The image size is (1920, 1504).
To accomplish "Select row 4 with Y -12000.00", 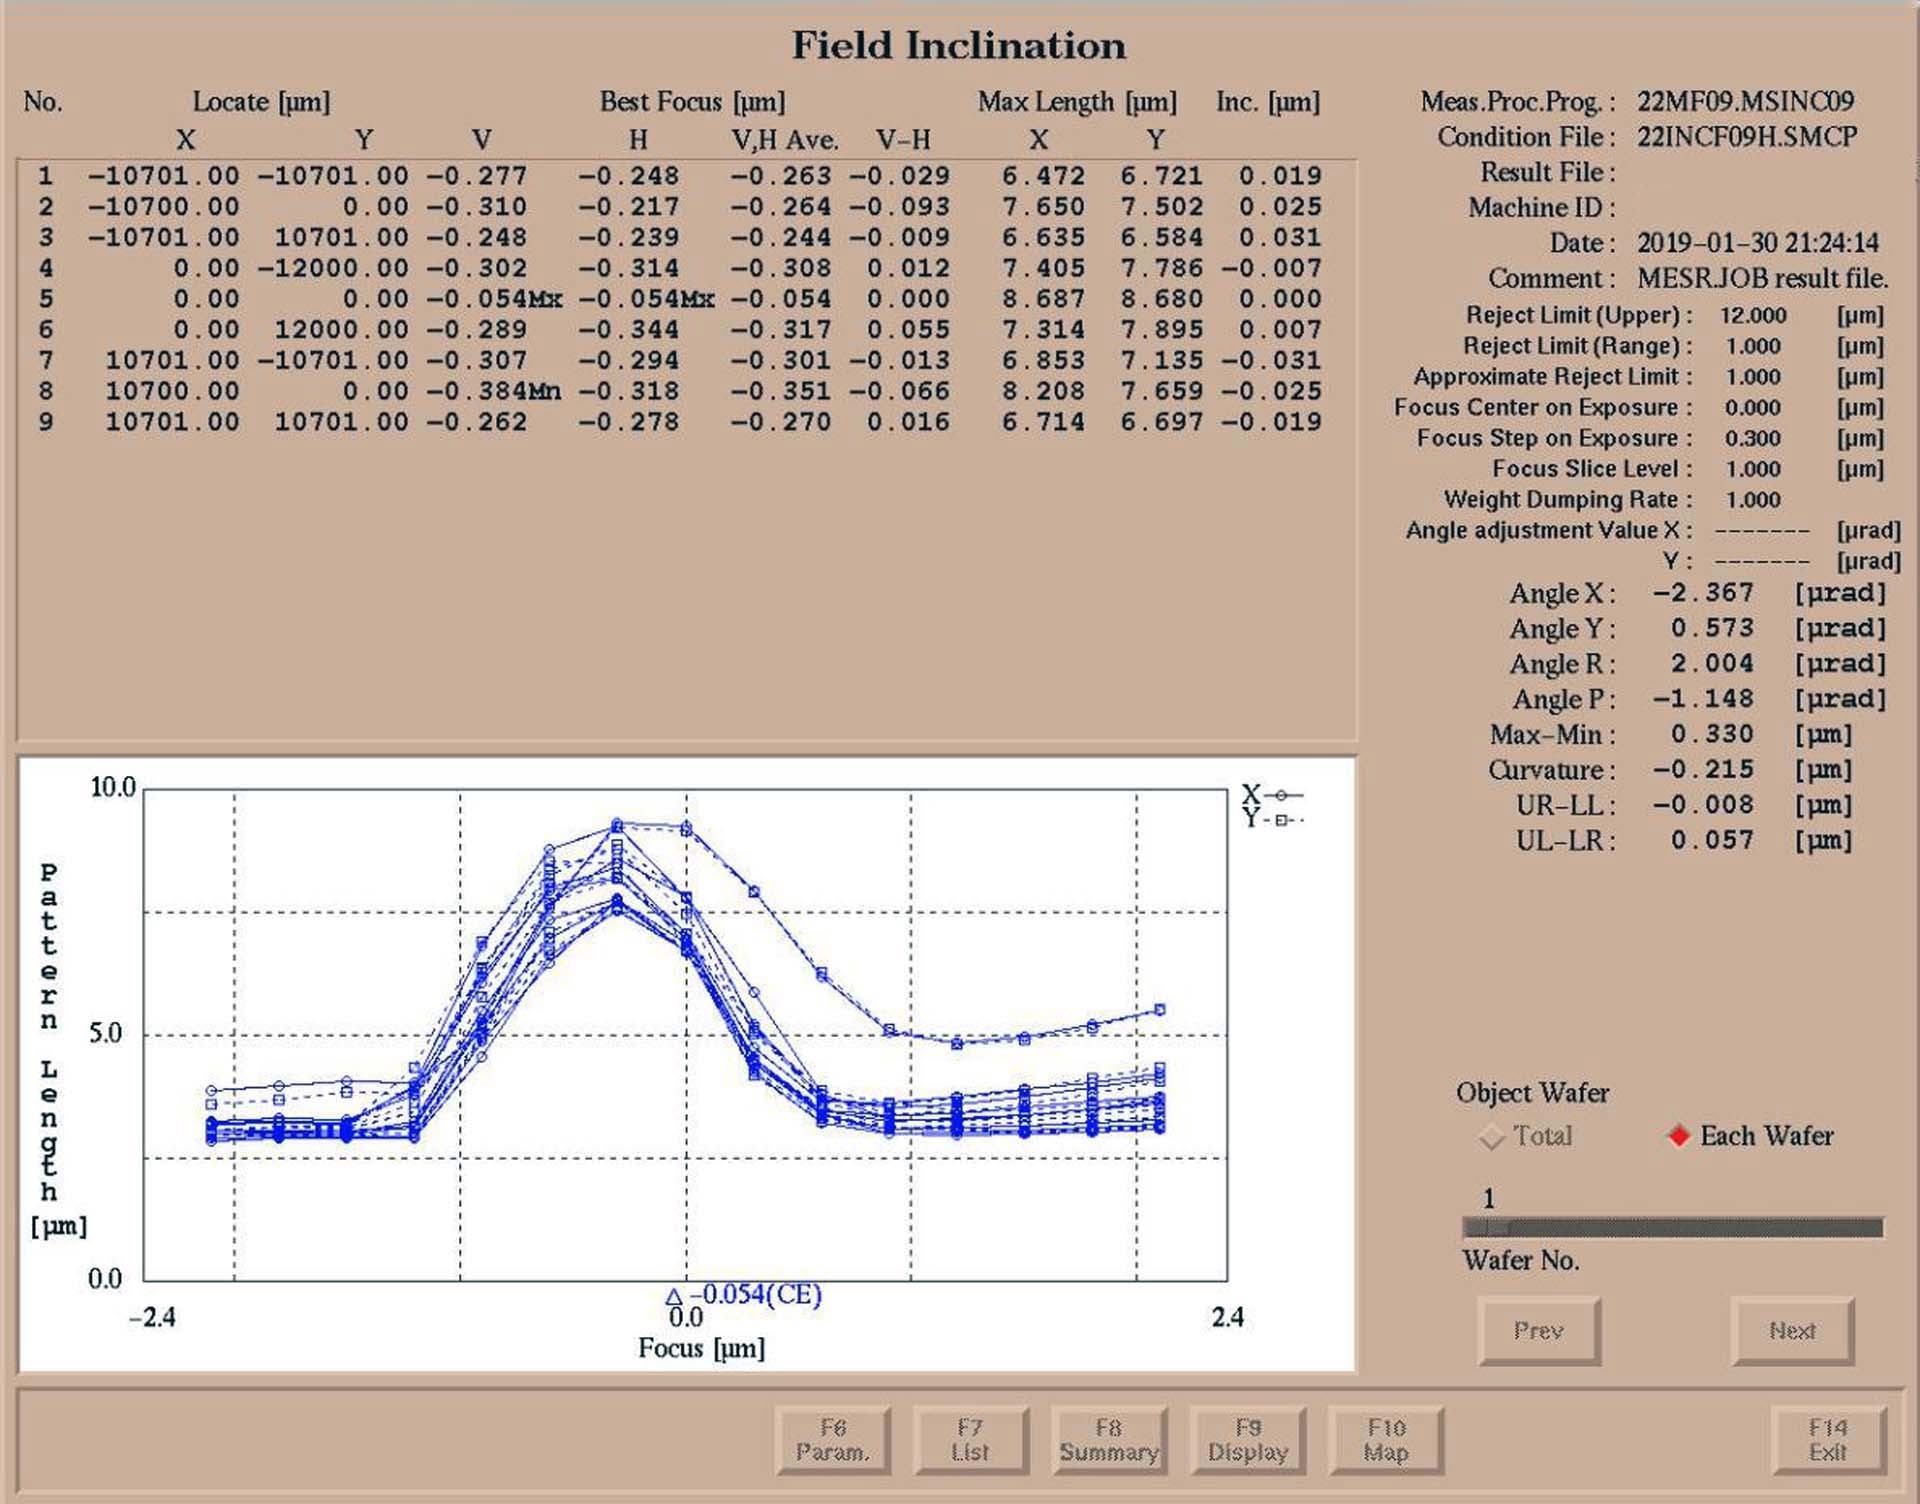I will [x=680, y=269].
